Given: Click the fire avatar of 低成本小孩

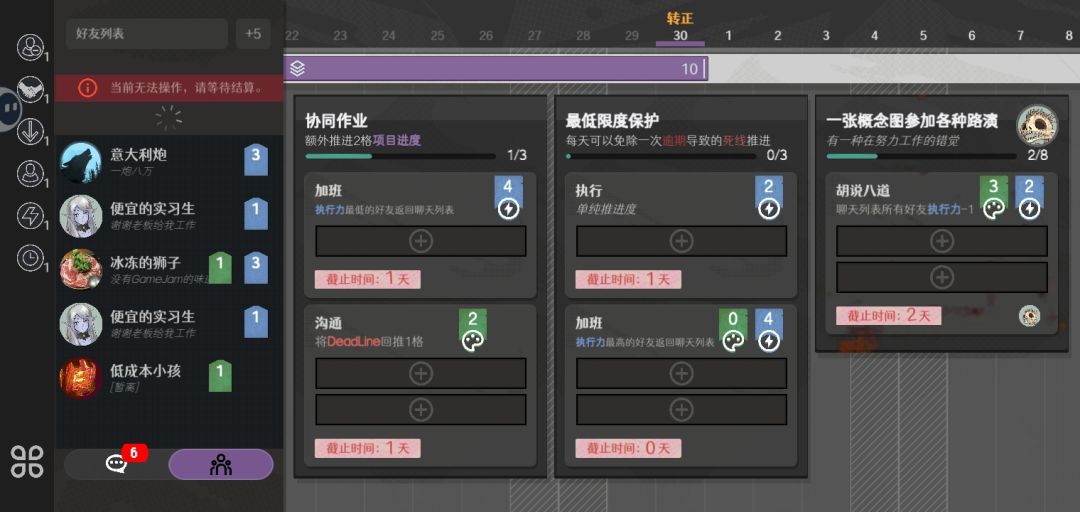Looking at the screenshot, I should 81,378.
